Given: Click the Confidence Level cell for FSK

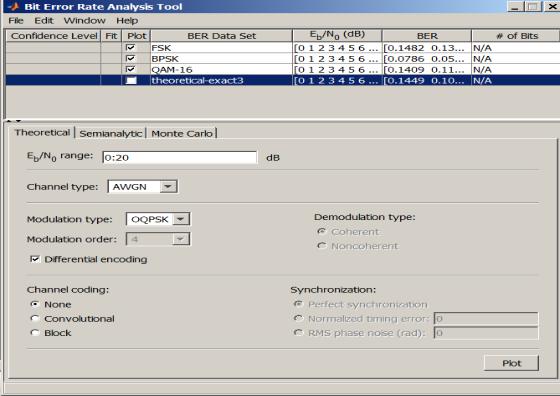Looking at the screenshot, I should coord(53,48).
